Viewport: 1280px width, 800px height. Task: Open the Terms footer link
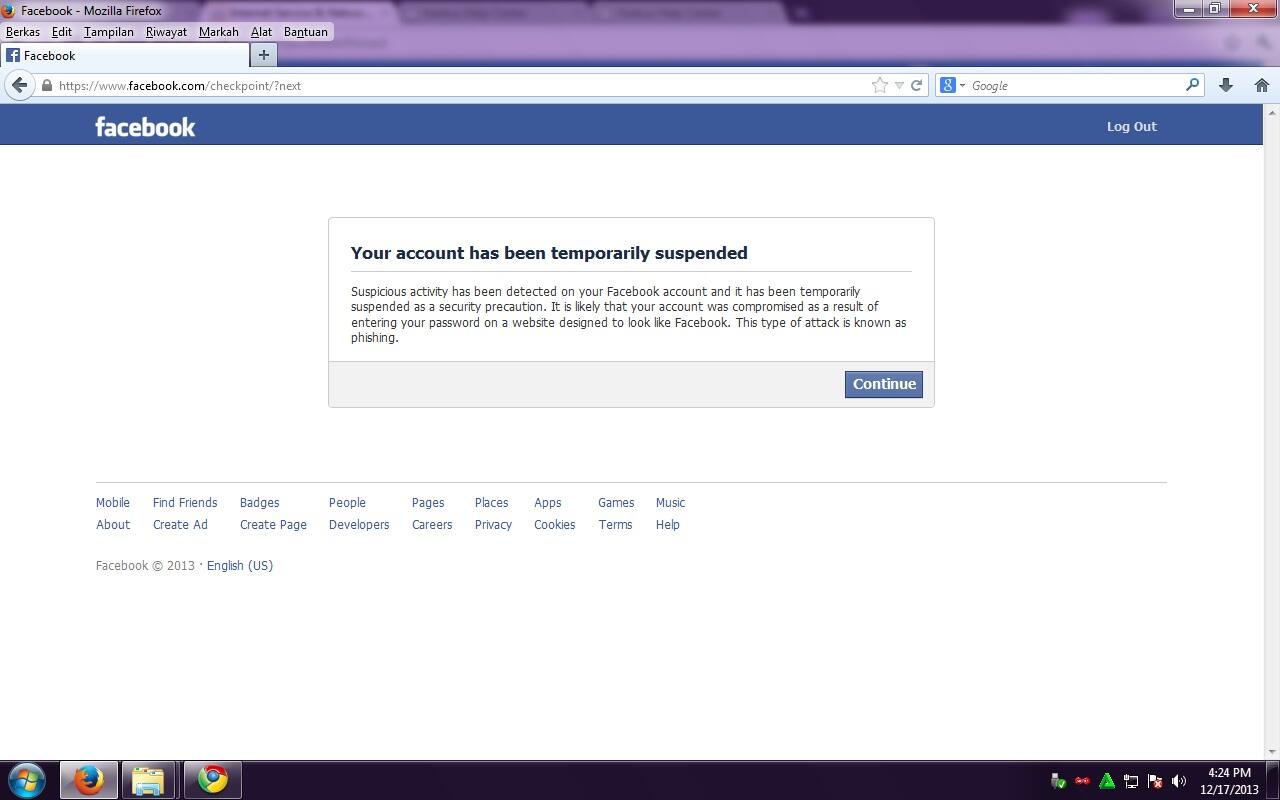(615, 525)
